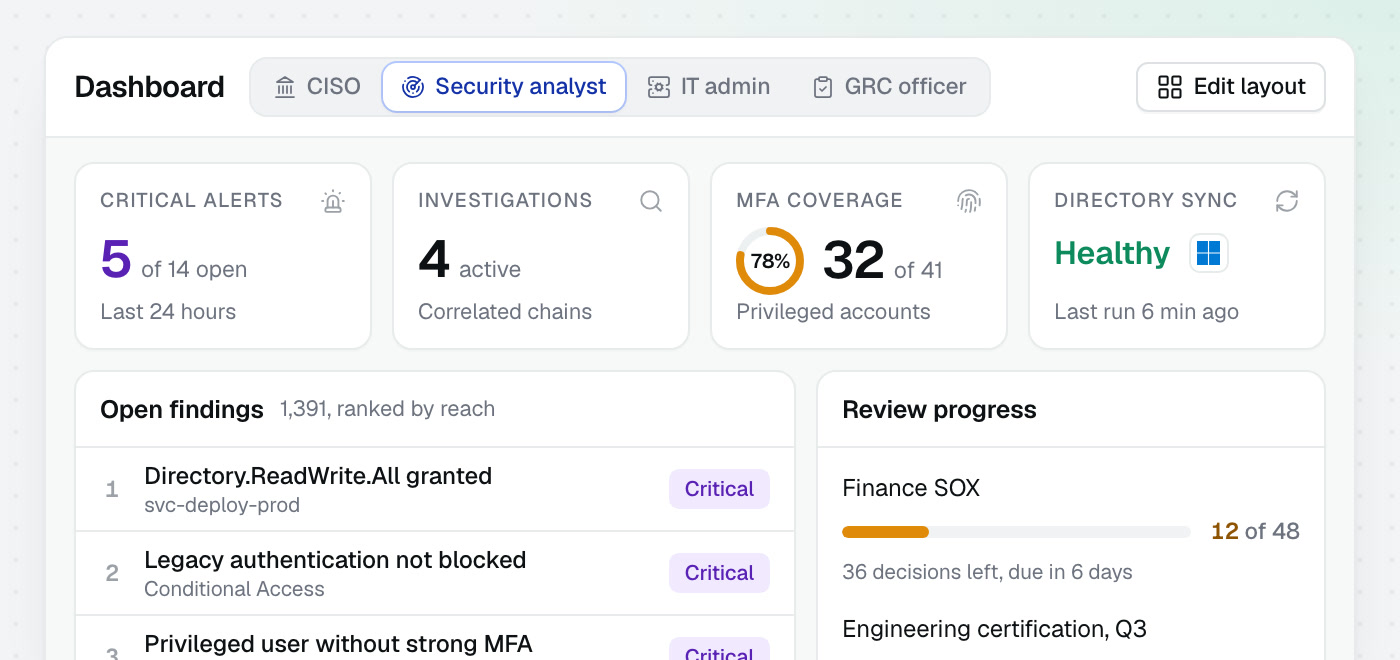Click the Finance SOX review label

click(x=911, y=488)
